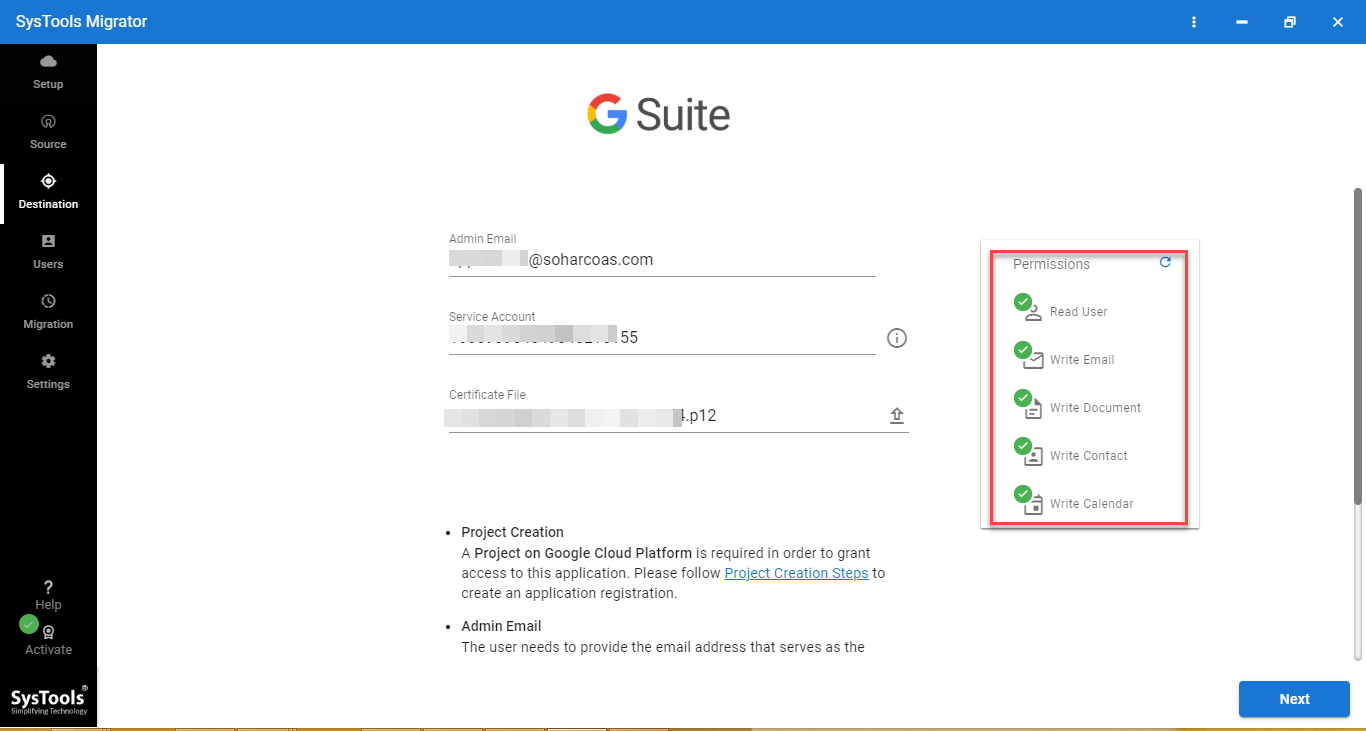Click the Write Contact permission icon
Screen dimensions: 1366x731
click(x=1030, y=453)
